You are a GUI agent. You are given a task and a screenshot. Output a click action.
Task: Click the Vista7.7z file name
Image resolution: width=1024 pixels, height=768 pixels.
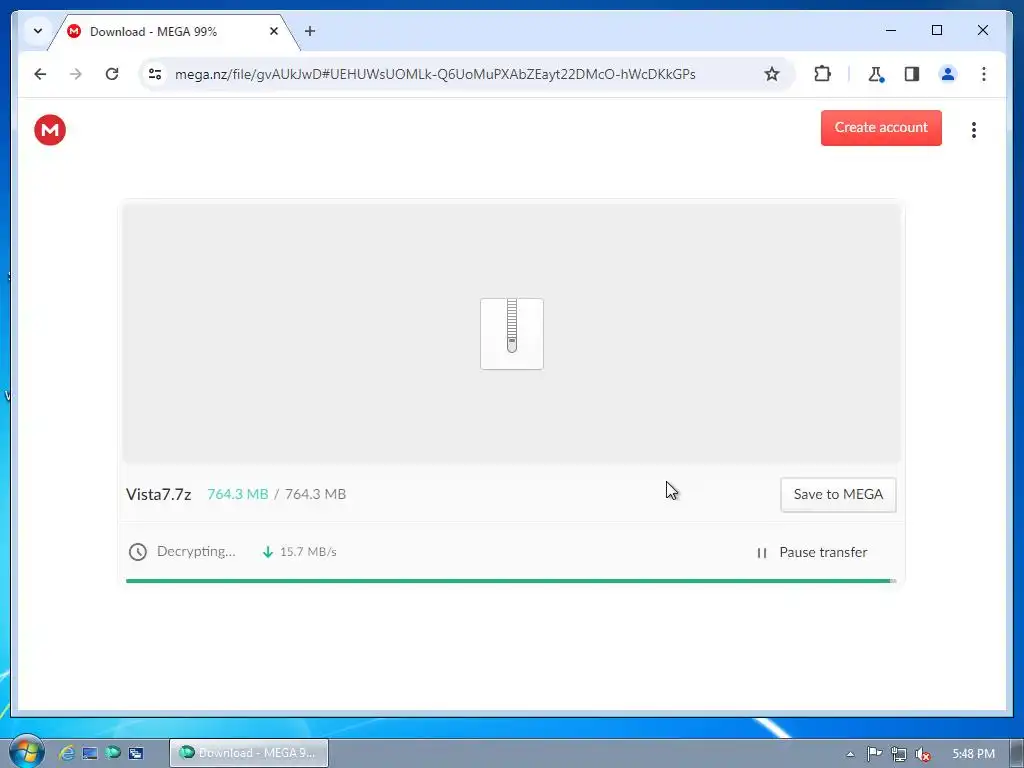tap(159, 494)
